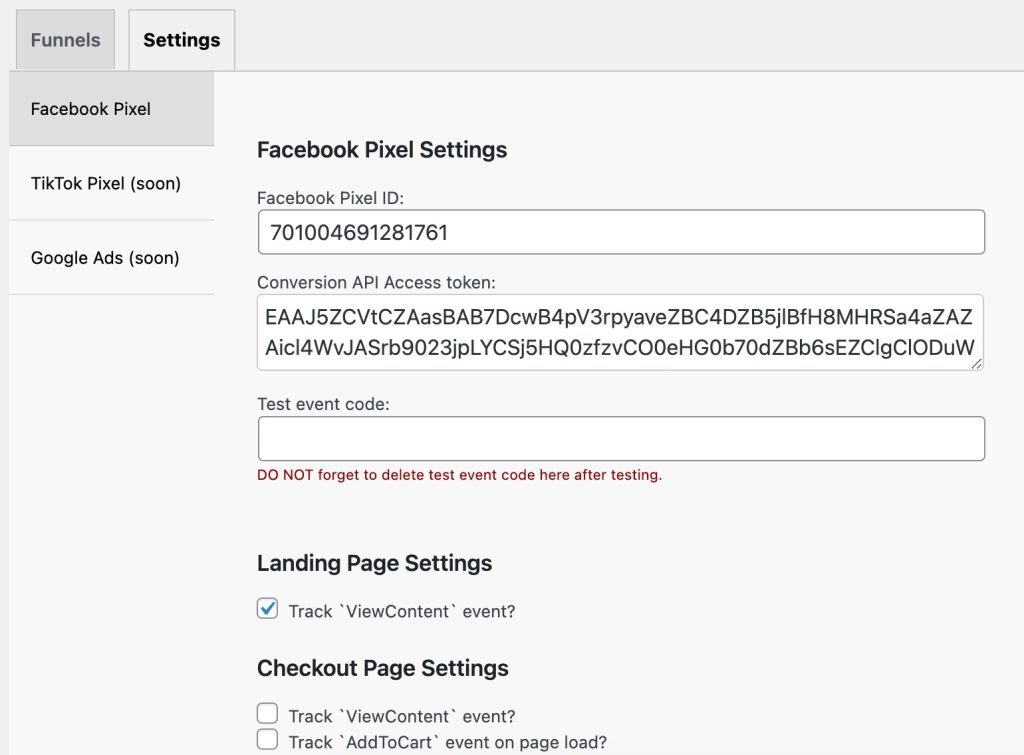Viewport: 1024px width, 755px height.
Task: Click the Facebook Pixel Settings heading
Action: pyautogui.click(x=382, y=150)
